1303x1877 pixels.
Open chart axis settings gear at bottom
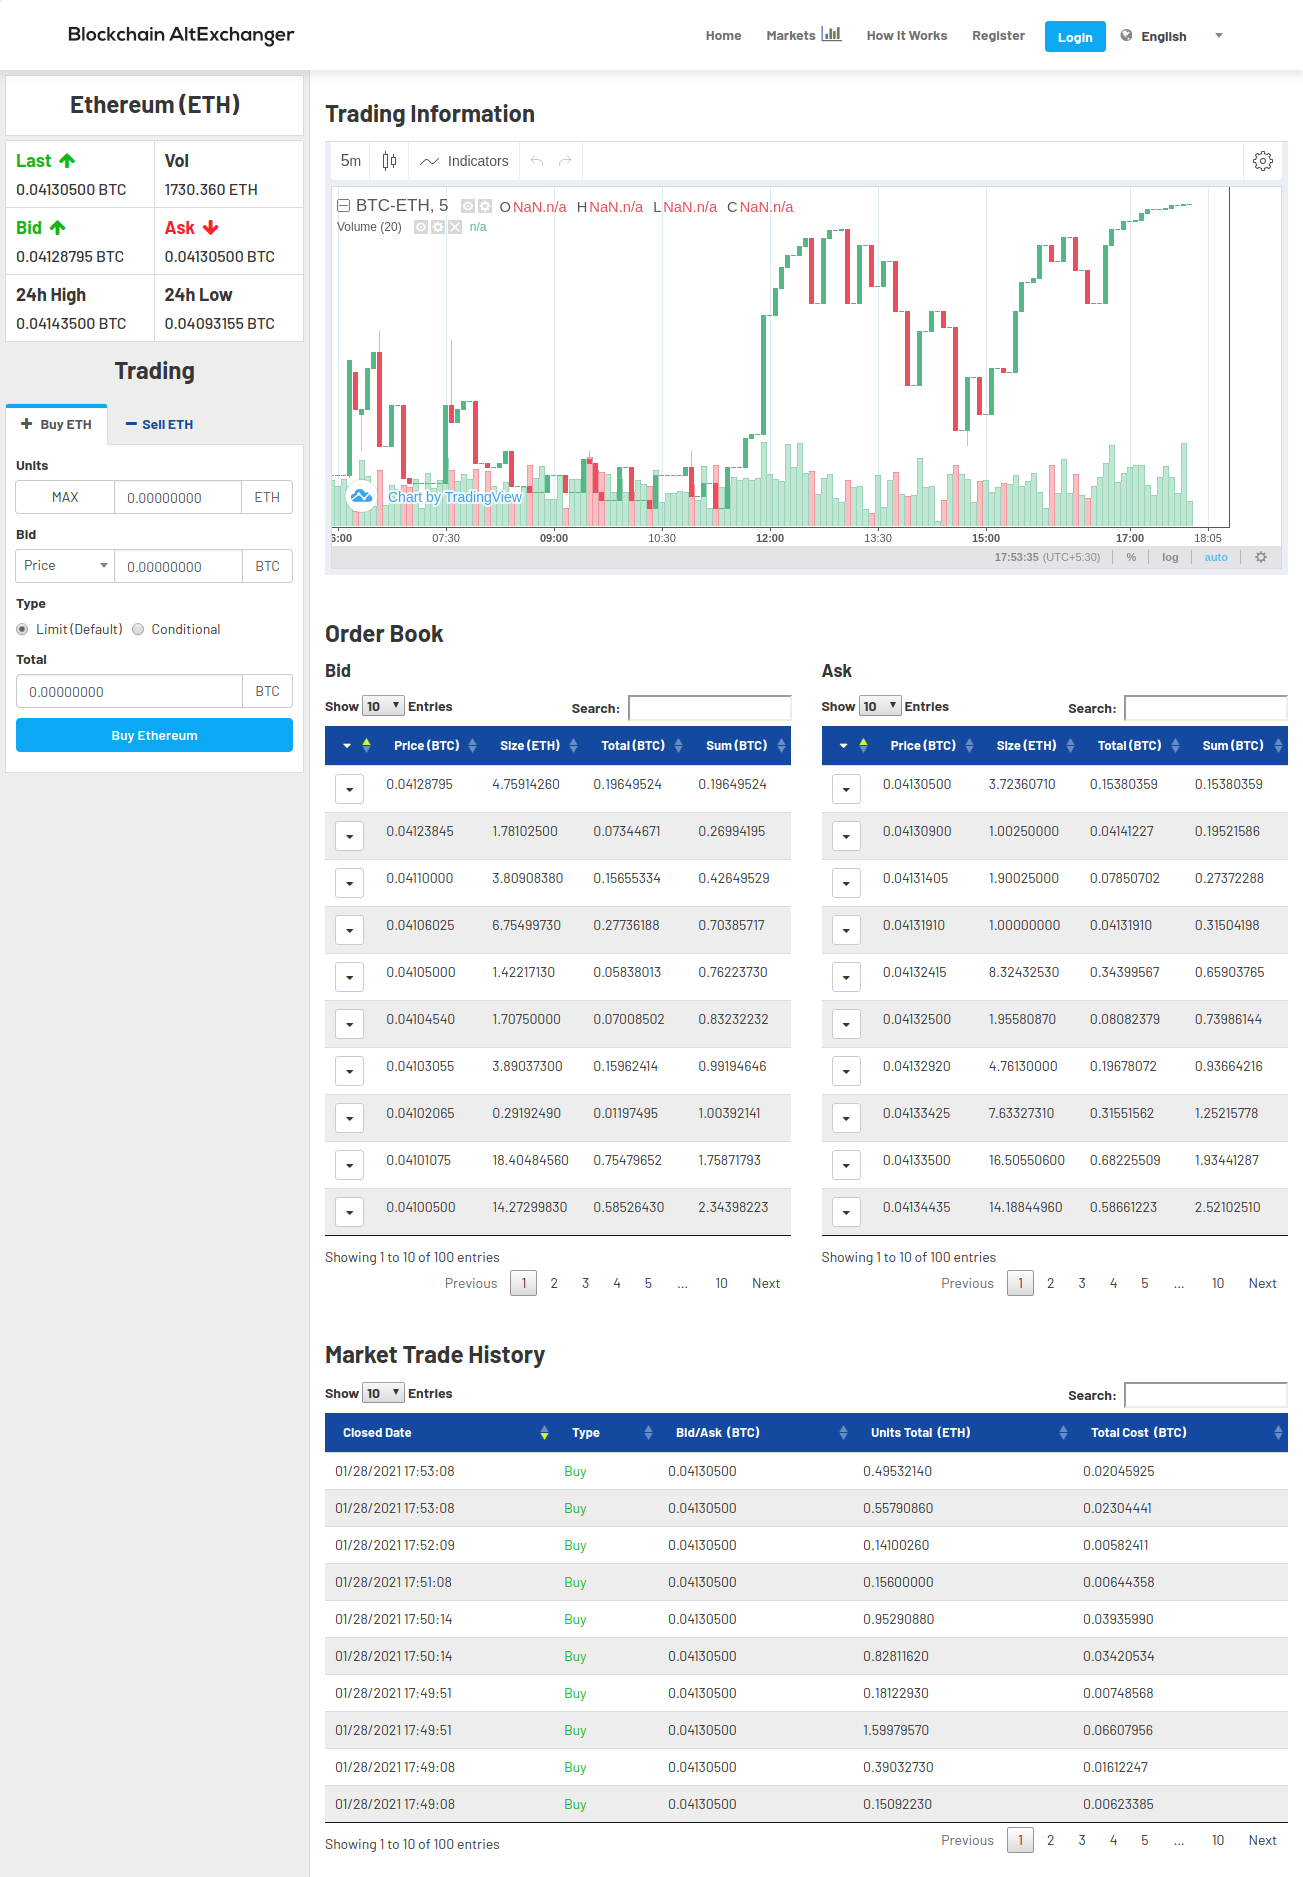(1261, 557)
